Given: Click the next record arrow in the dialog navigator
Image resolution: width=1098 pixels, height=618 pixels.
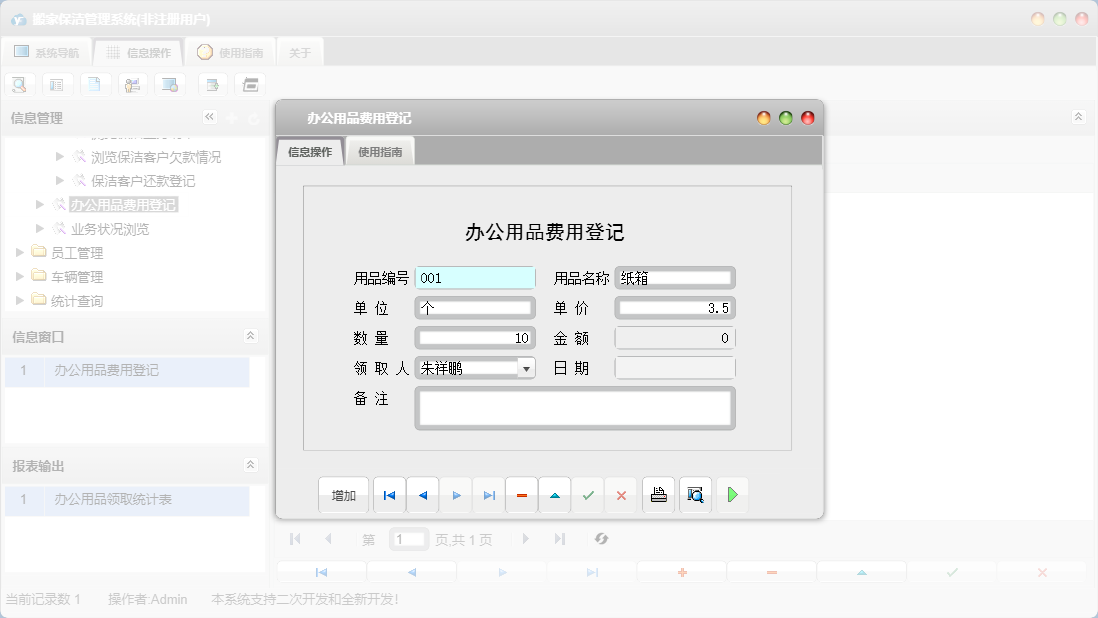Looking at the screenshot, I should tap(455, 495).
